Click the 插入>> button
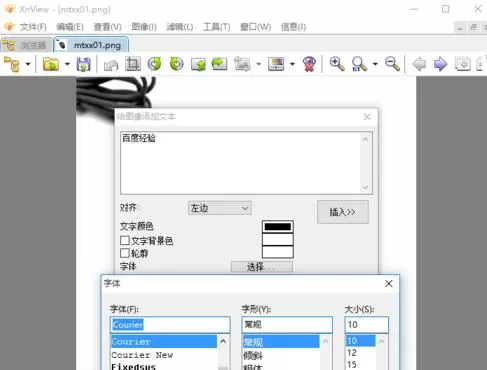487x370 pixels. pos(343,212)
